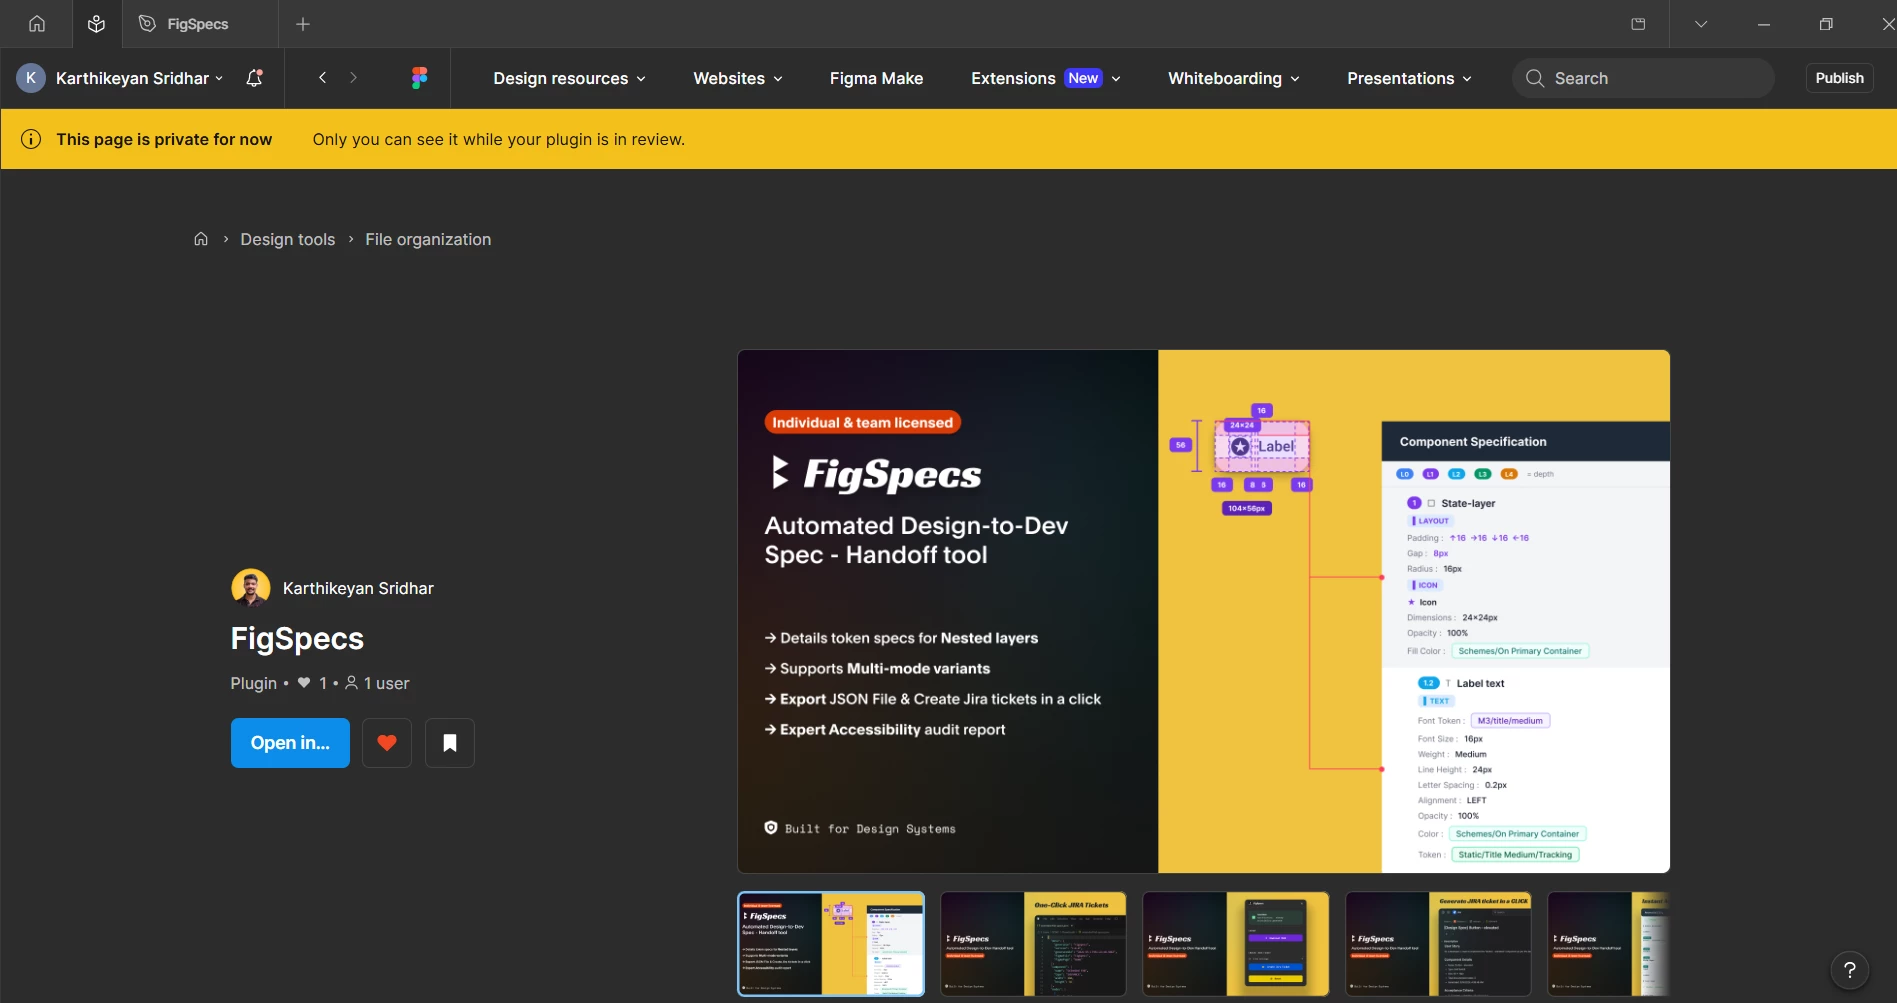The width and height of the screenshot is (1897, 1003).
Task: Expand Websites menu
Action: (738, 78)
